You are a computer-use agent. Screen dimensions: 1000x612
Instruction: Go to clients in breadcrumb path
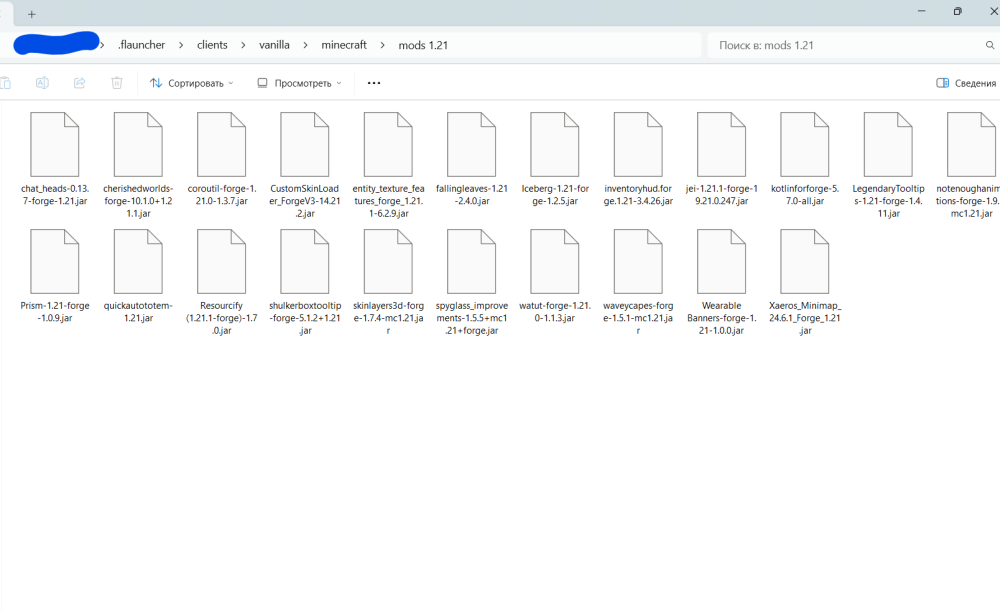(212, 45)
